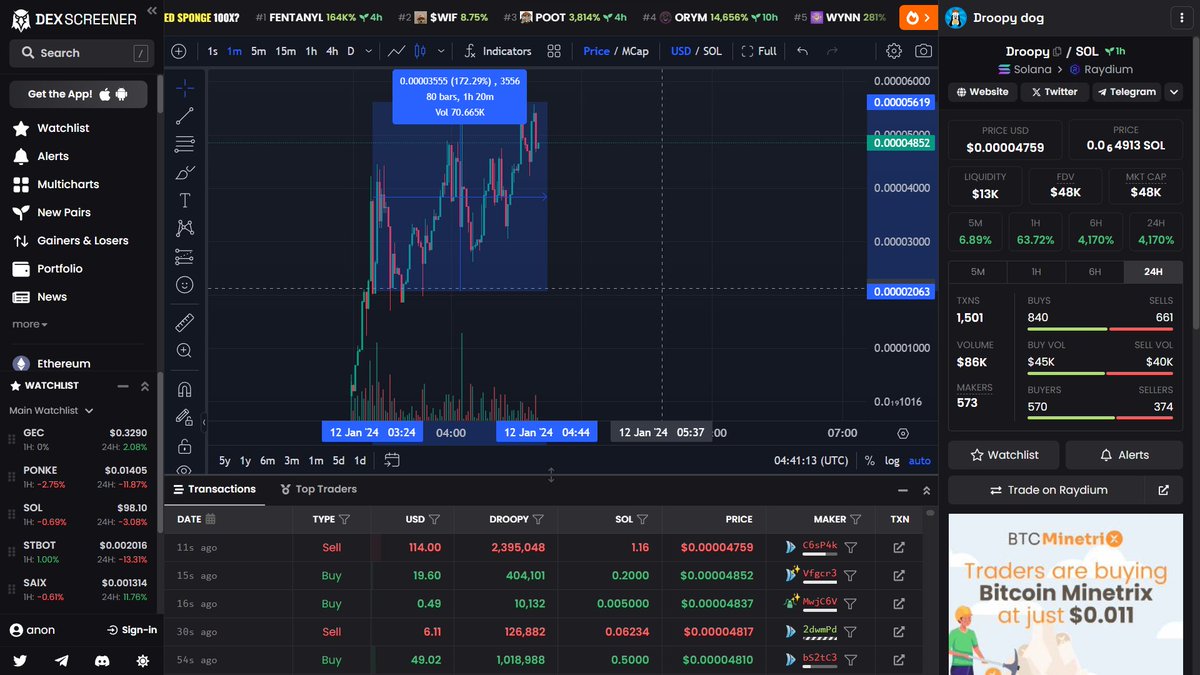
Task: Set chart range to 5d
Action: pyautogui.click(x=339, y=461)
